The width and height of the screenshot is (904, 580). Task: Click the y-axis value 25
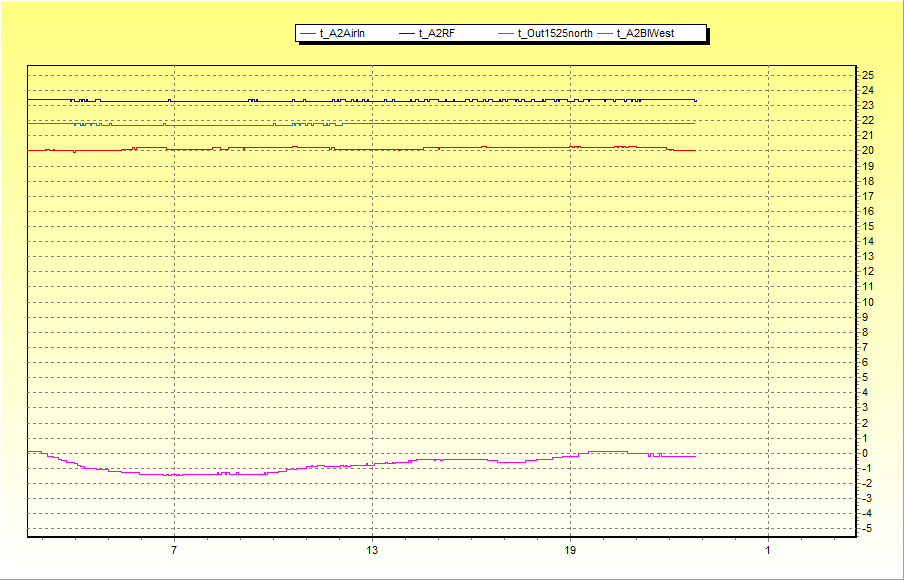point(868,75)
